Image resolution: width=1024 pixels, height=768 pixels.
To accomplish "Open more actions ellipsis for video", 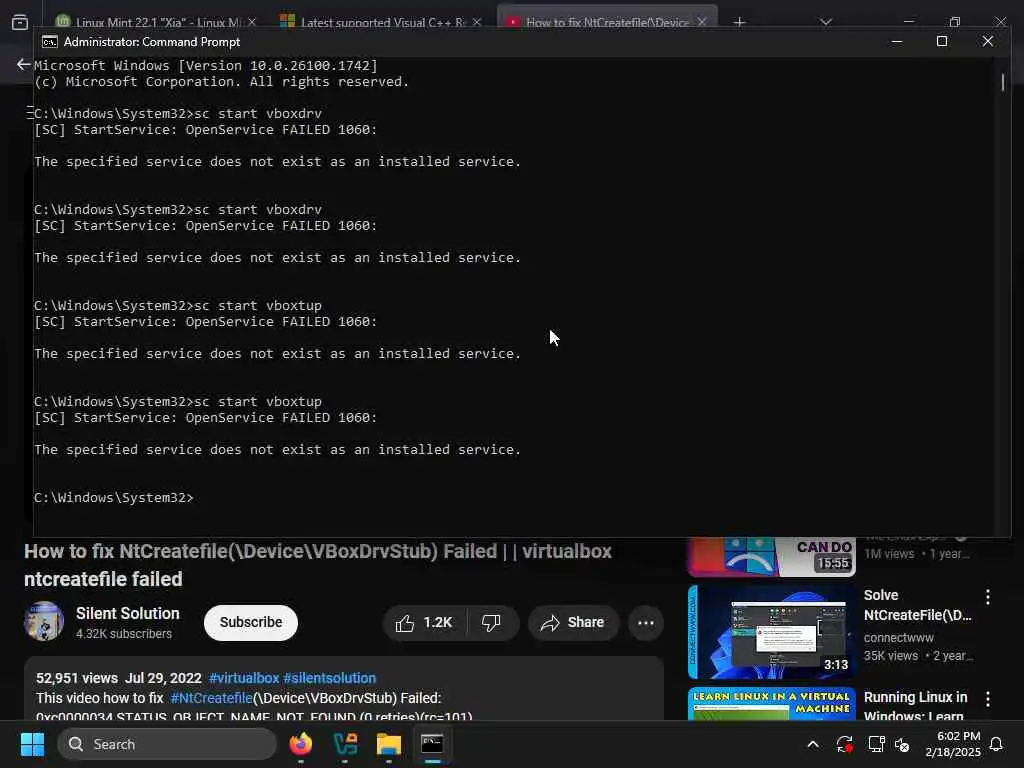I will click(646, 622).
